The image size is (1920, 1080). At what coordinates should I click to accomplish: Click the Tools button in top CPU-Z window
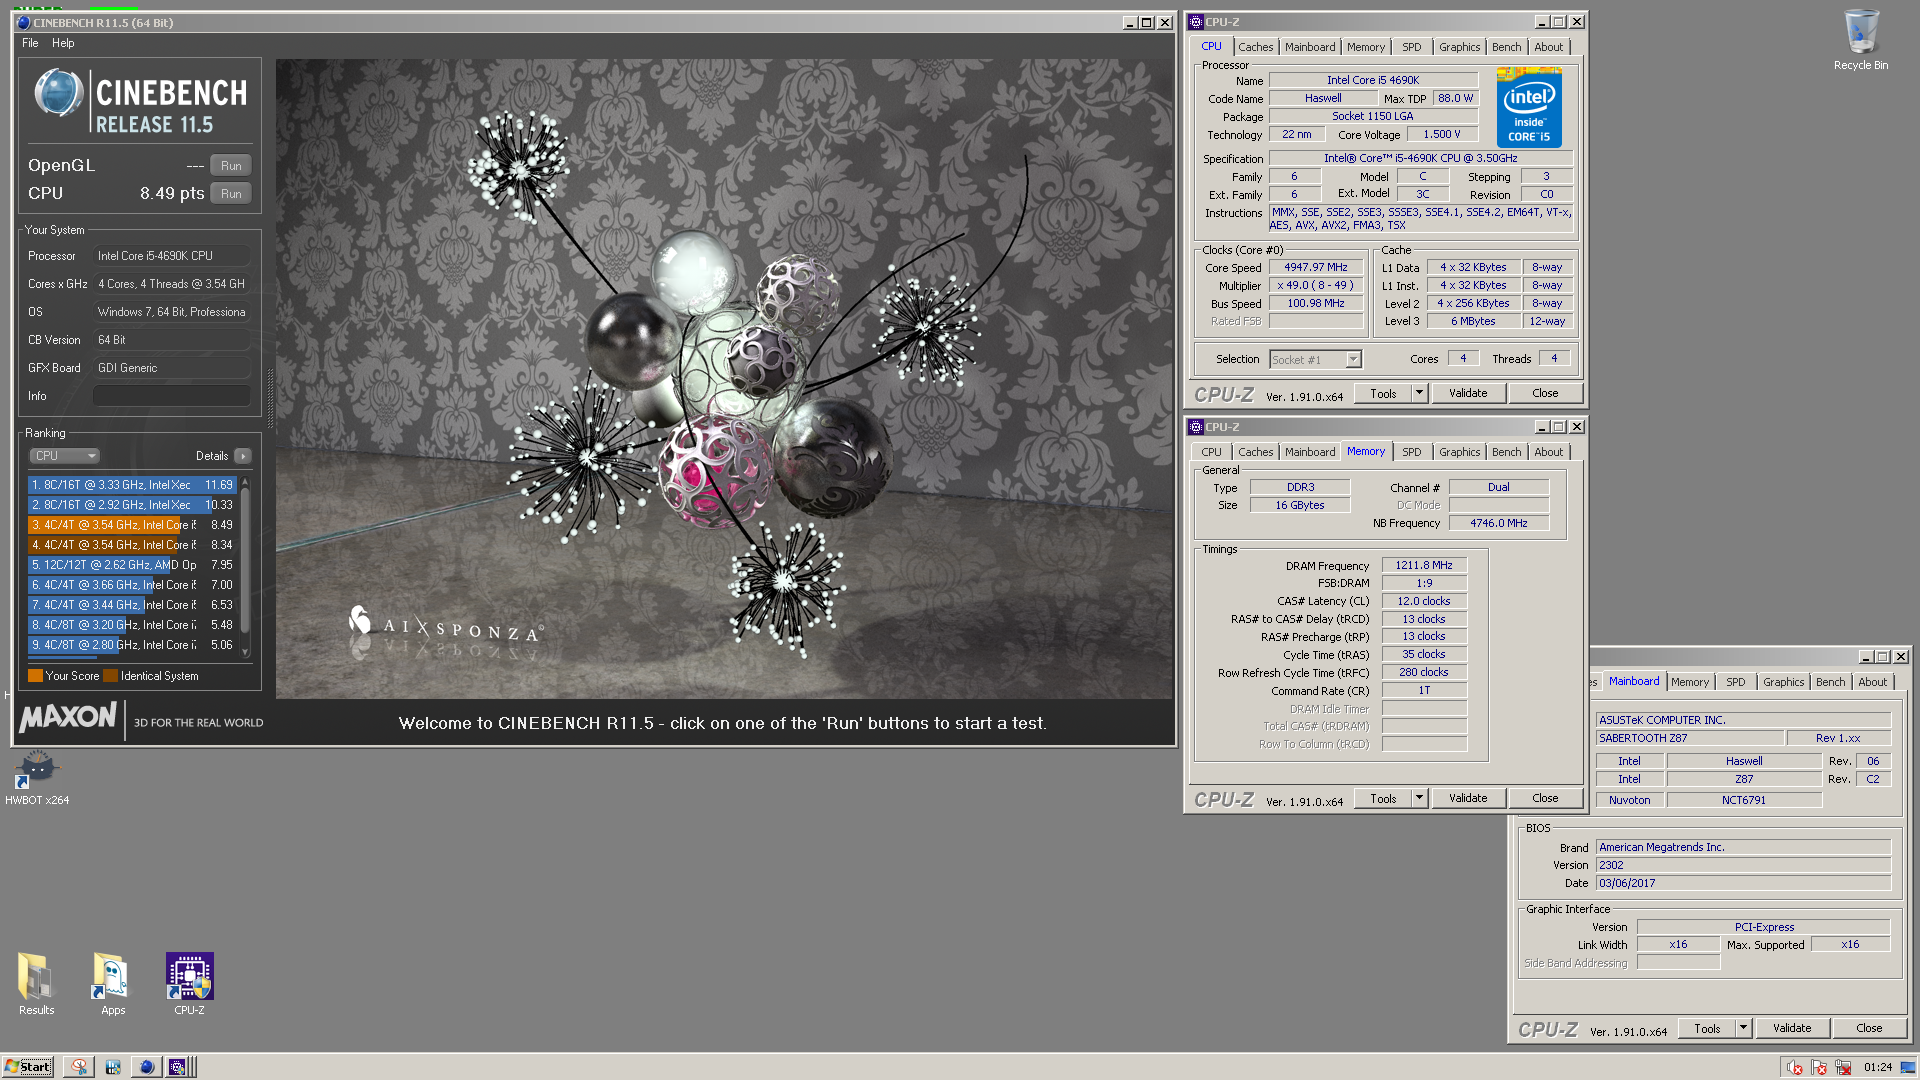tap(1383, 393)
